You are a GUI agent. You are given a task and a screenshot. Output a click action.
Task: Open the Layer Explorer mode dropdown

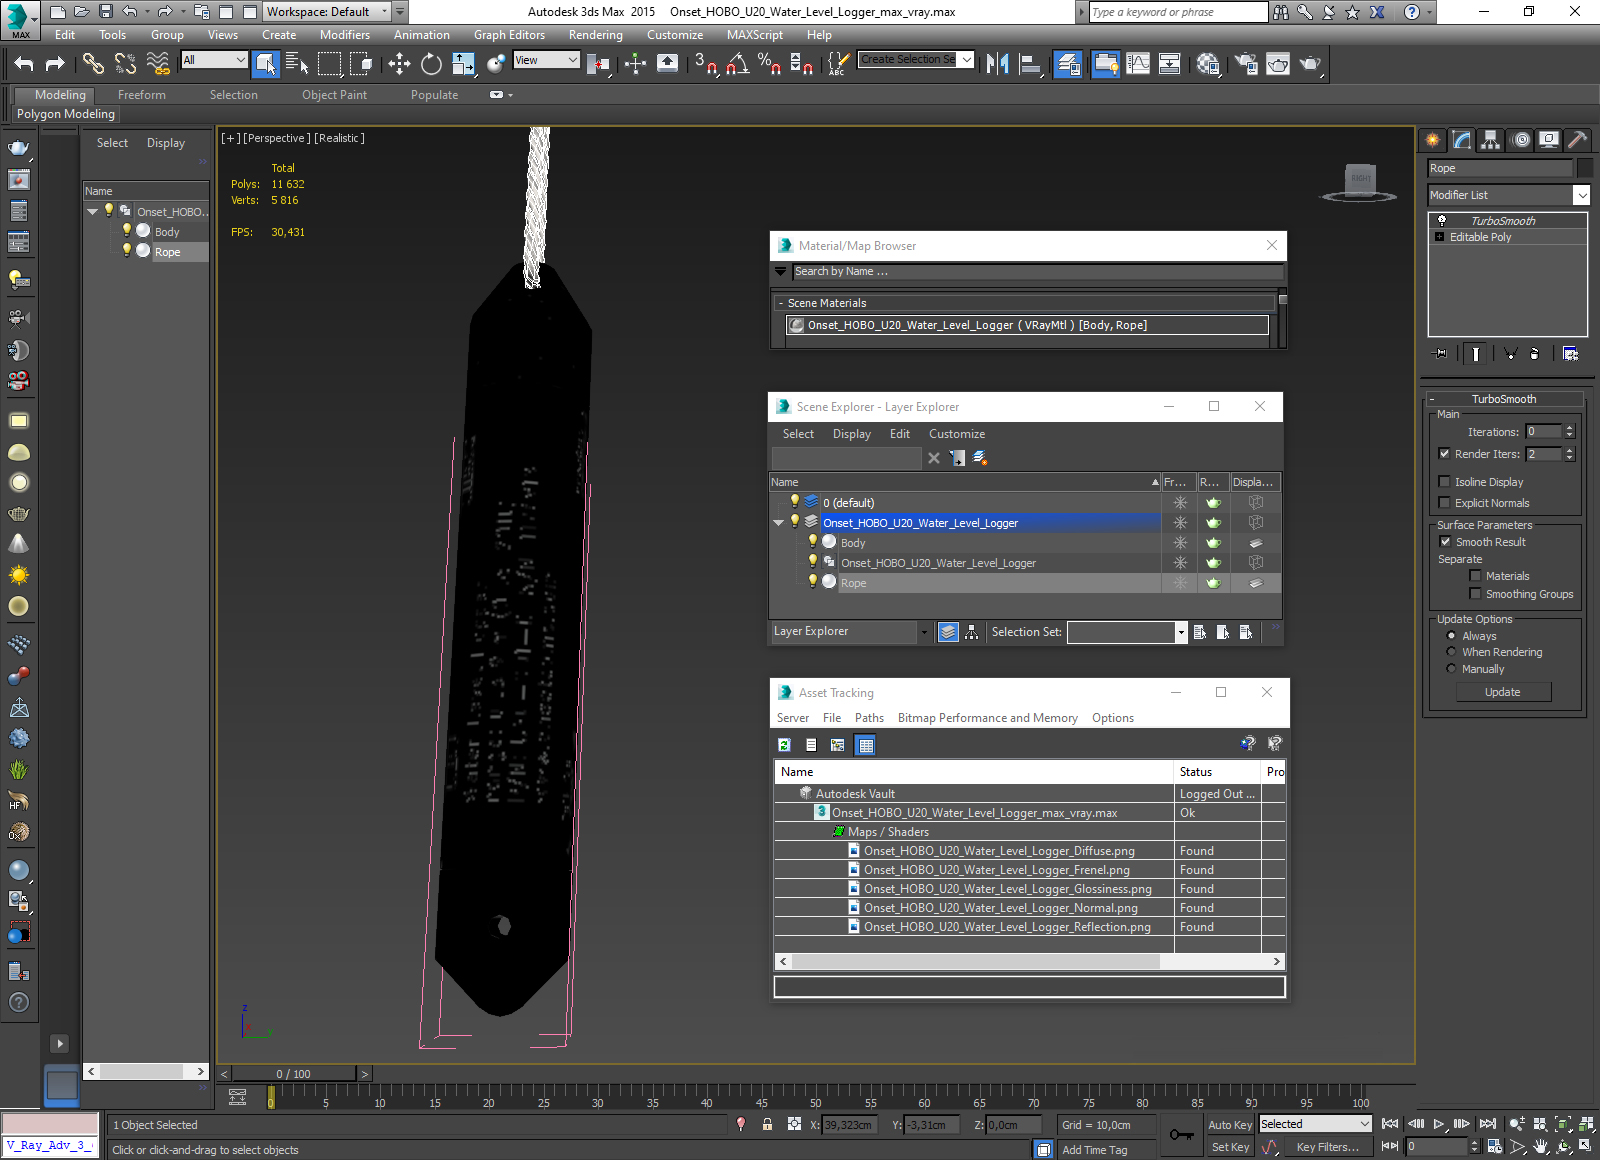pos(923,632)
